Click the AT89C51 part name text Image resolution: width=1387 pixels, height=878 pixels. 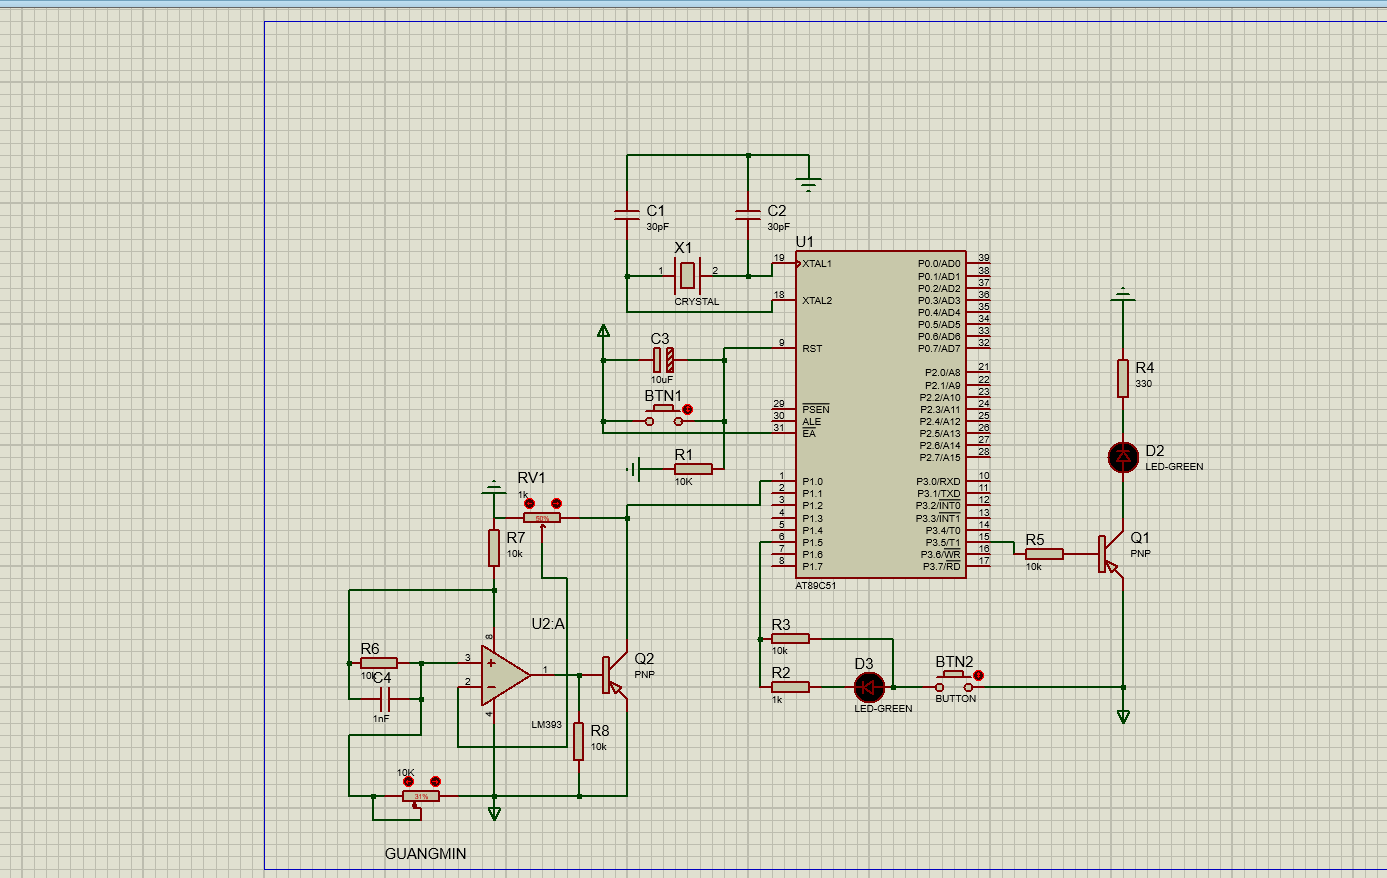coord(816,586)
